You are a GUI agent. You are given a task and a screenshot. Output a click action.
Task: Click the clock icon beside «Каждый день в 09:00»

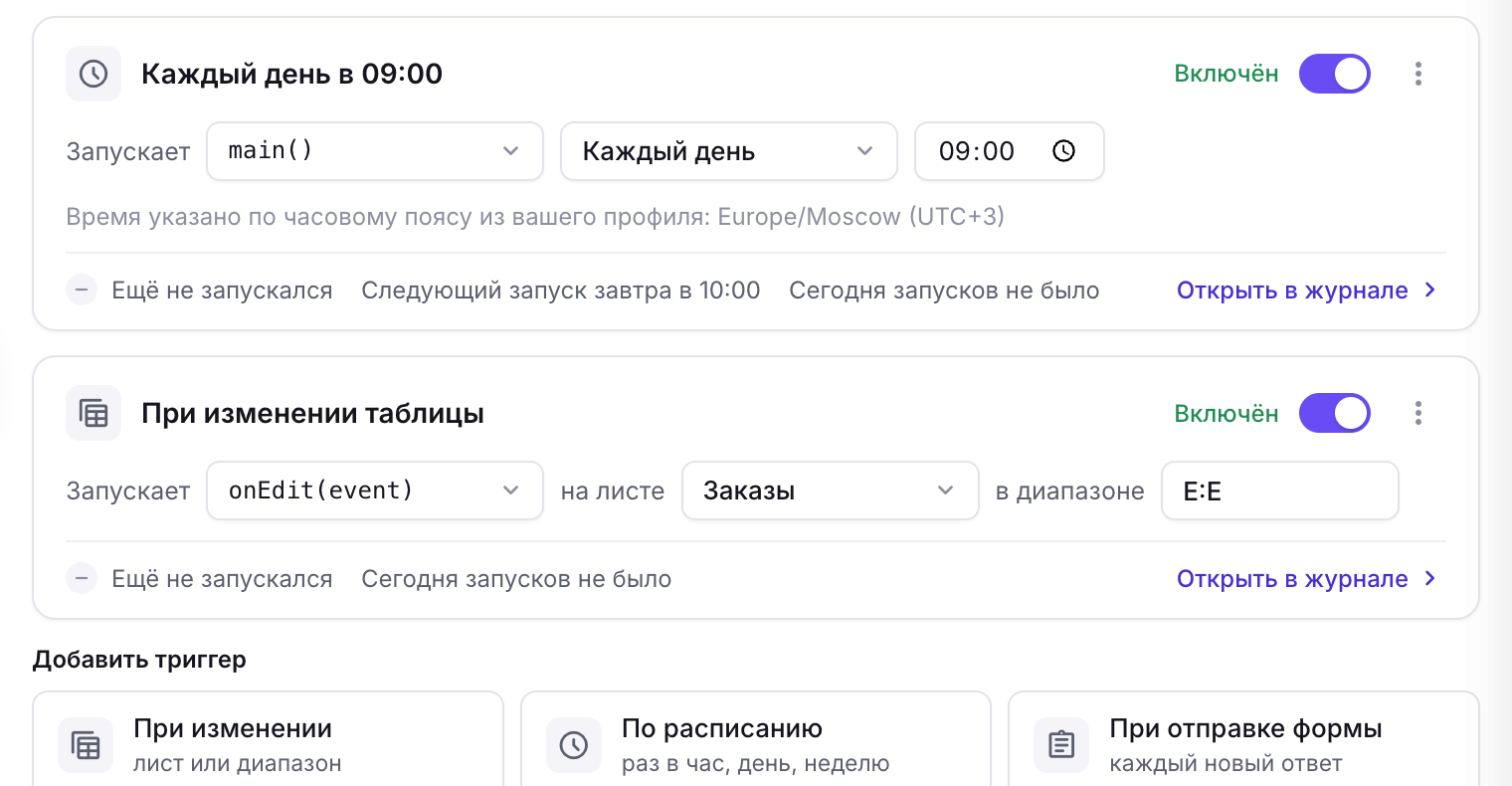coord(93,74)
